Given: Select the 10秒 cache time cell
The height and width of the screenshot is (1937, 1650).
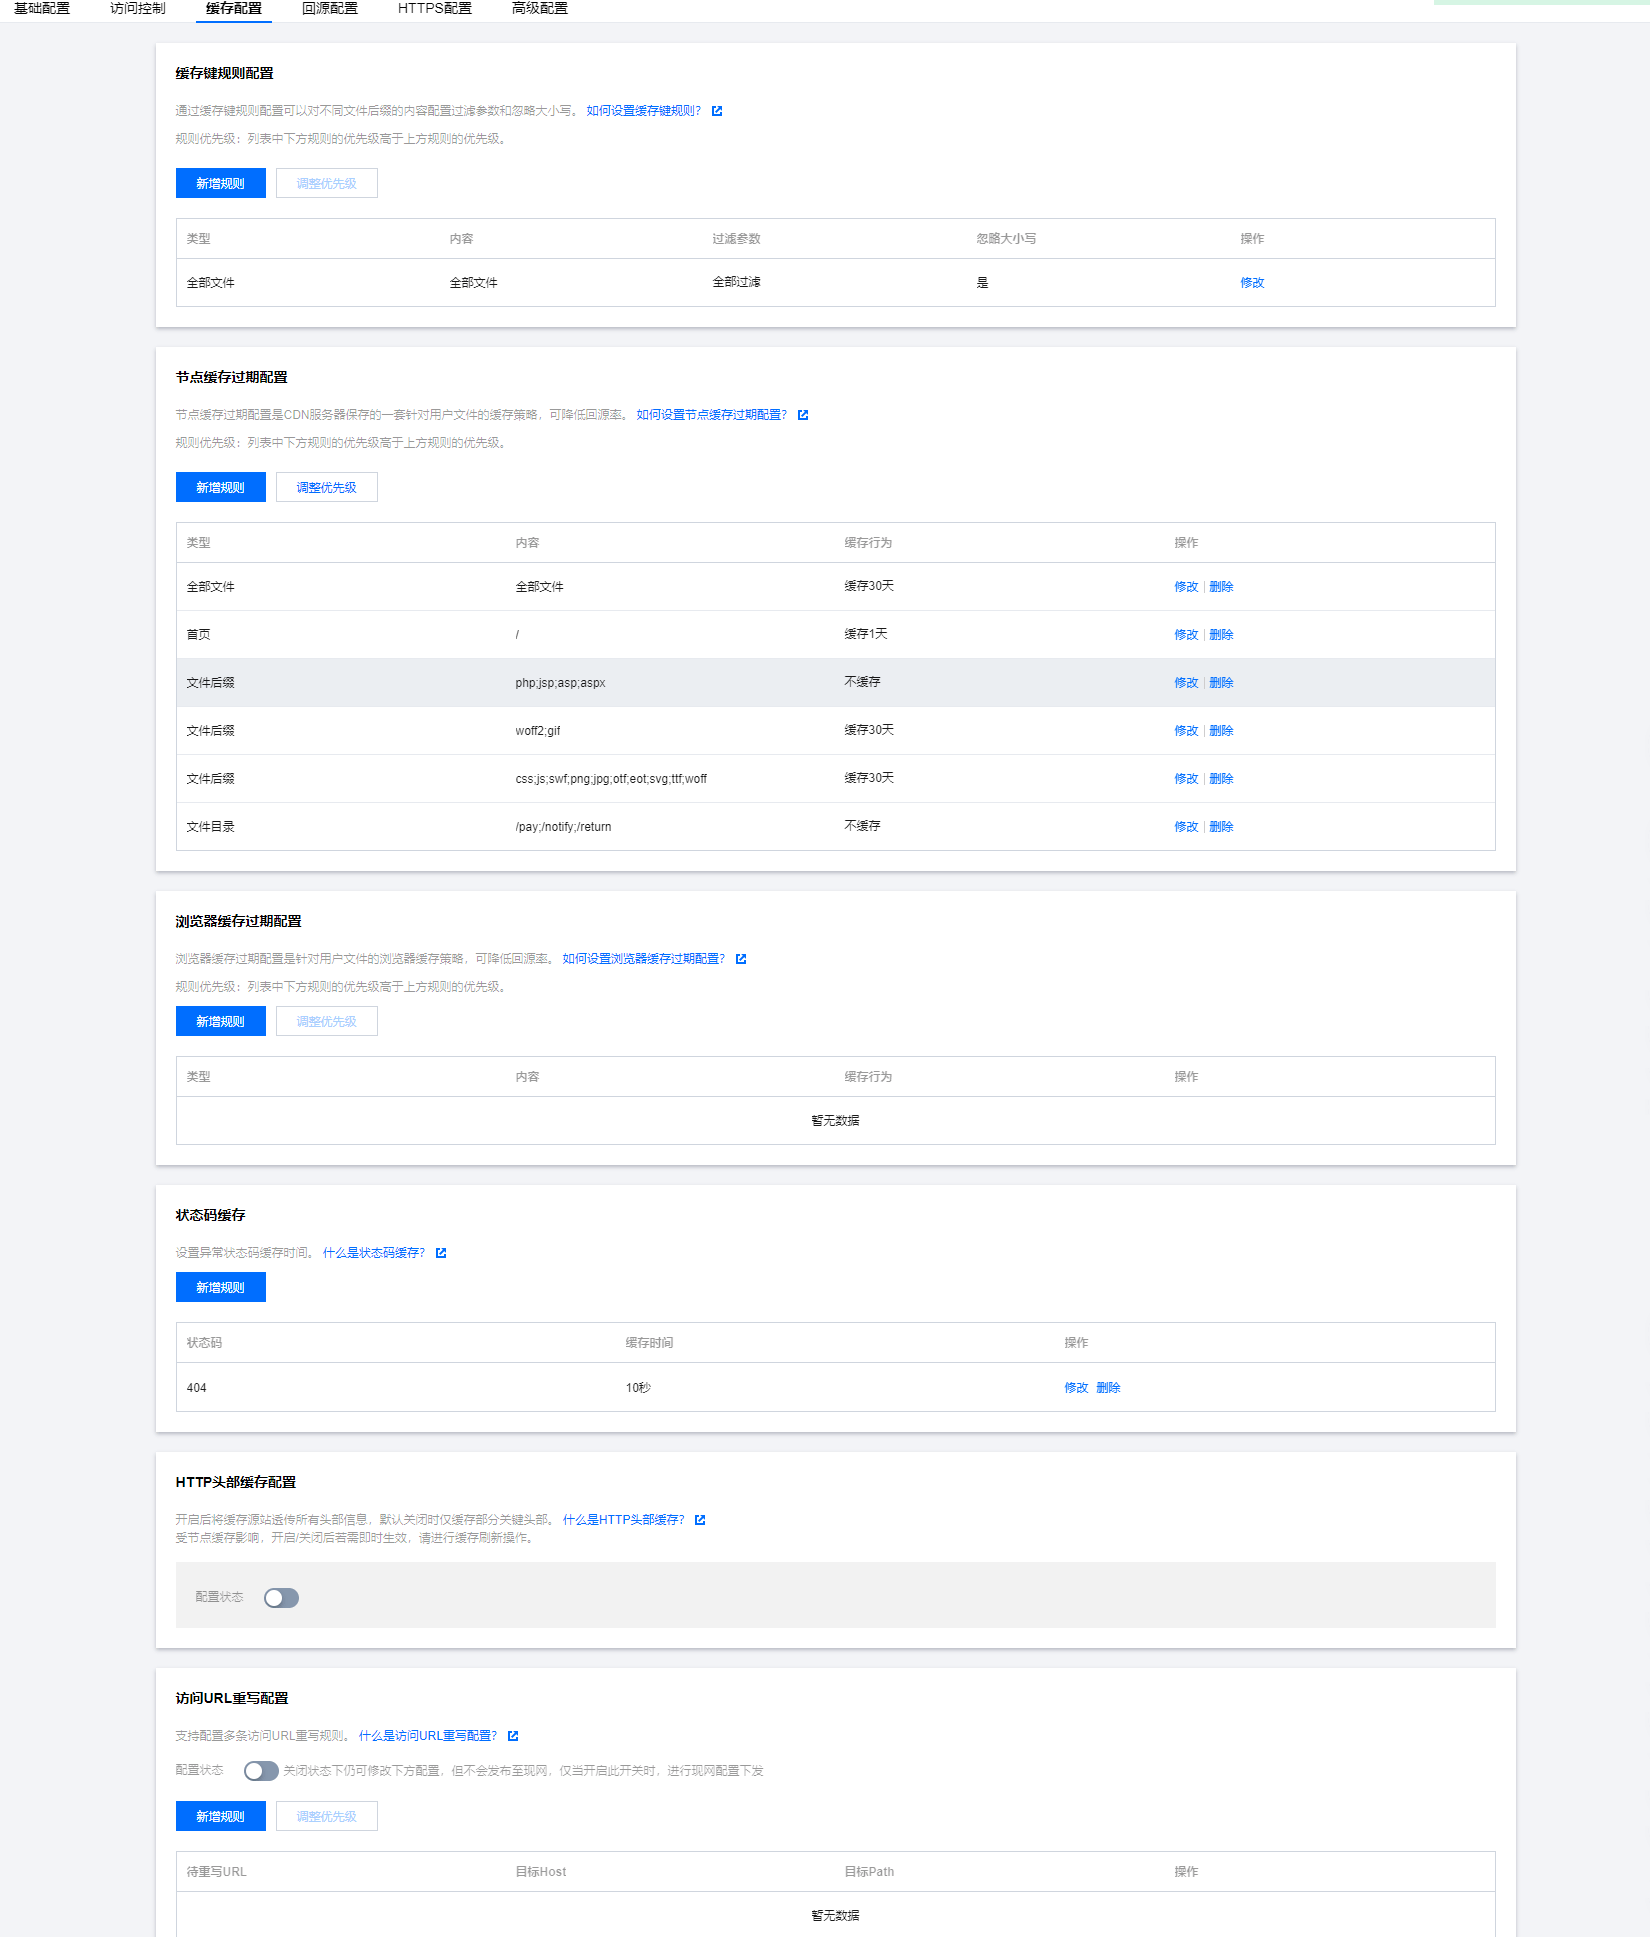Looking at the screenshot, I should click(638, 1388).
